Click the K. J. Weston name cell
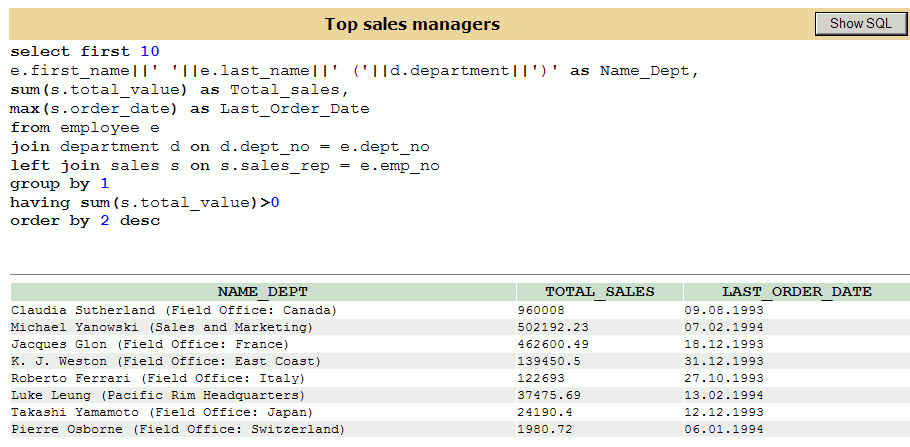 [x=263, y=361]
